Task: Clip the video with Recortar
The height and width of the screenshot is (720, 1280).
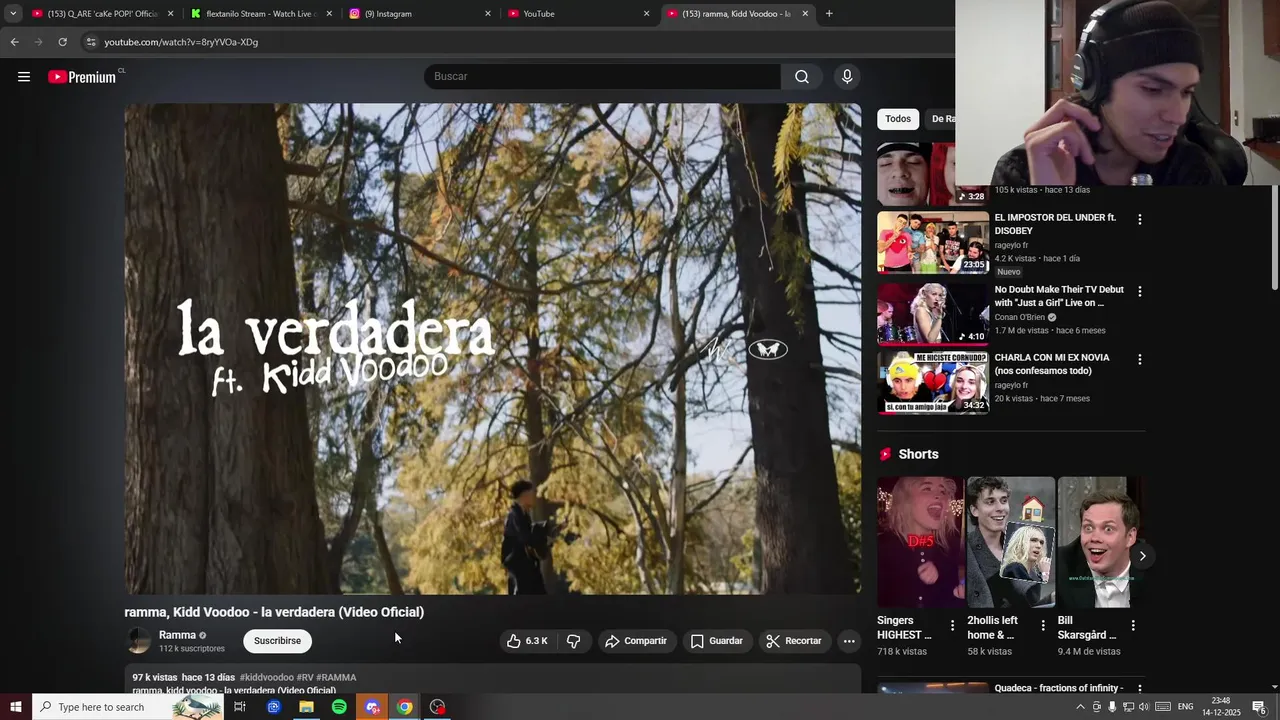Action: (794, 641)
